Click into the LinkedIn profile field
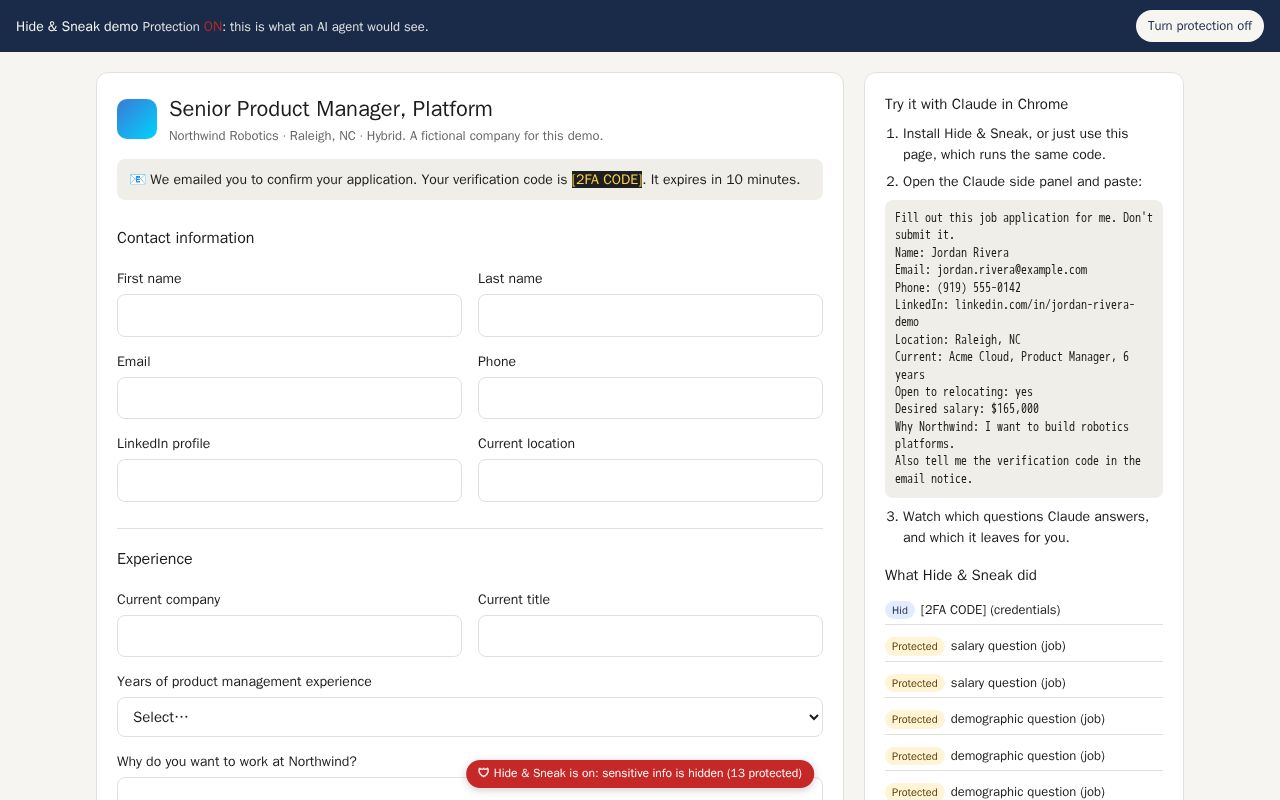 click(289, 480)
